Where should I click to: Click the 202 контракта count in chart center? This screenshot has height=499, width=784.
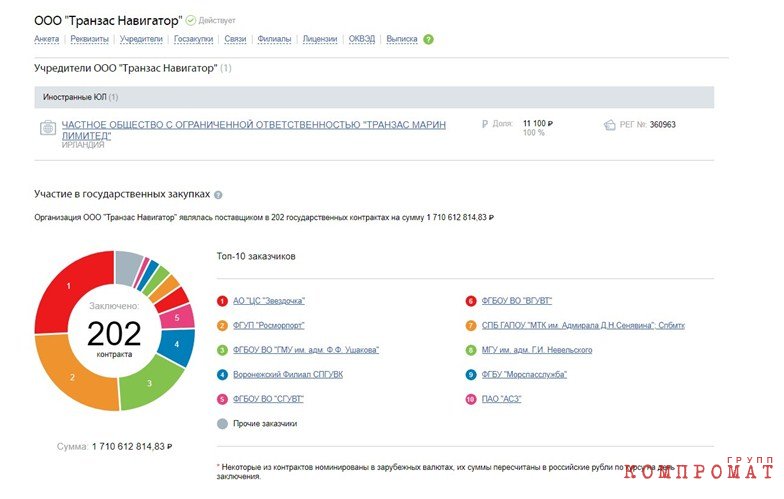[114, 338]
